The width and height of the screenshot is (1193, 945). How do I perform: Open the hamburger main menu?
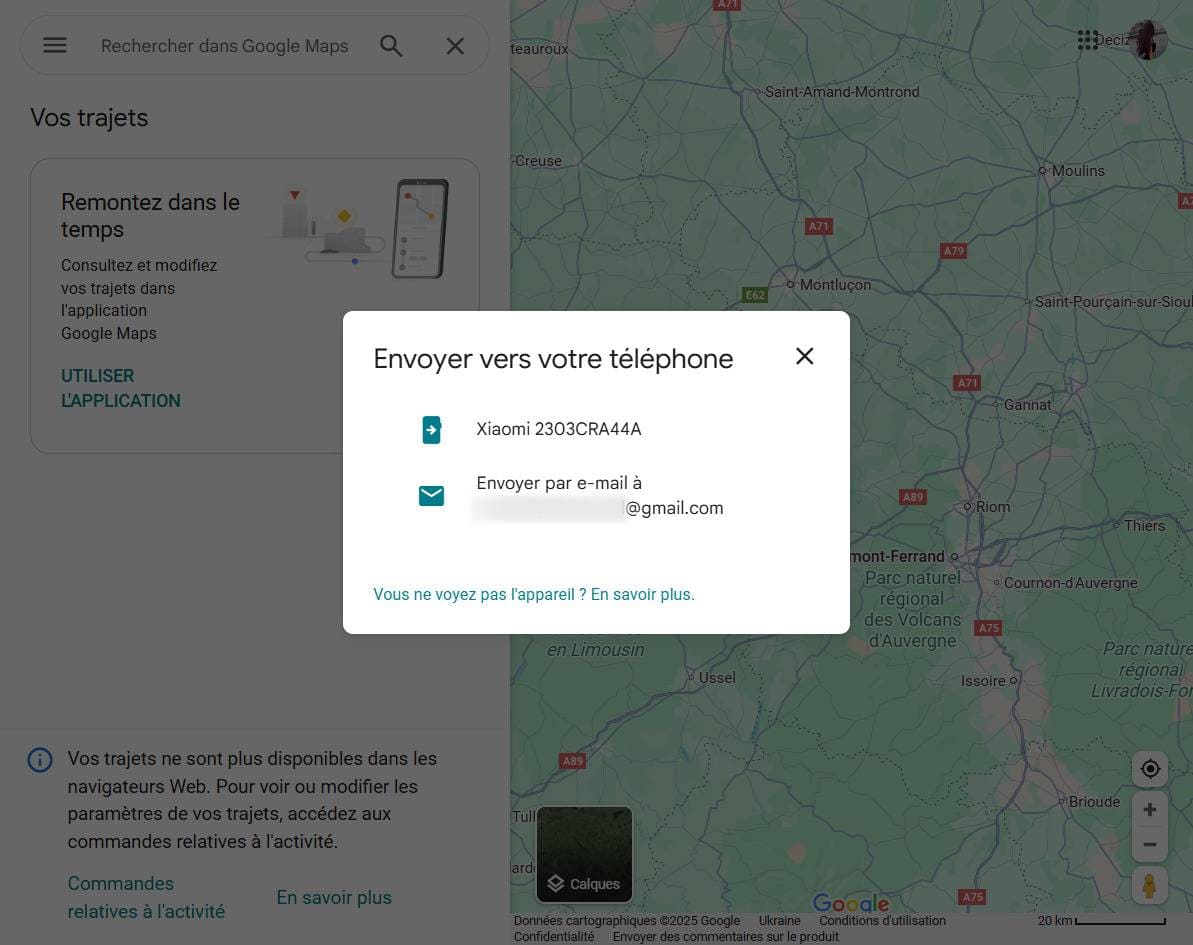pos(55,46)
